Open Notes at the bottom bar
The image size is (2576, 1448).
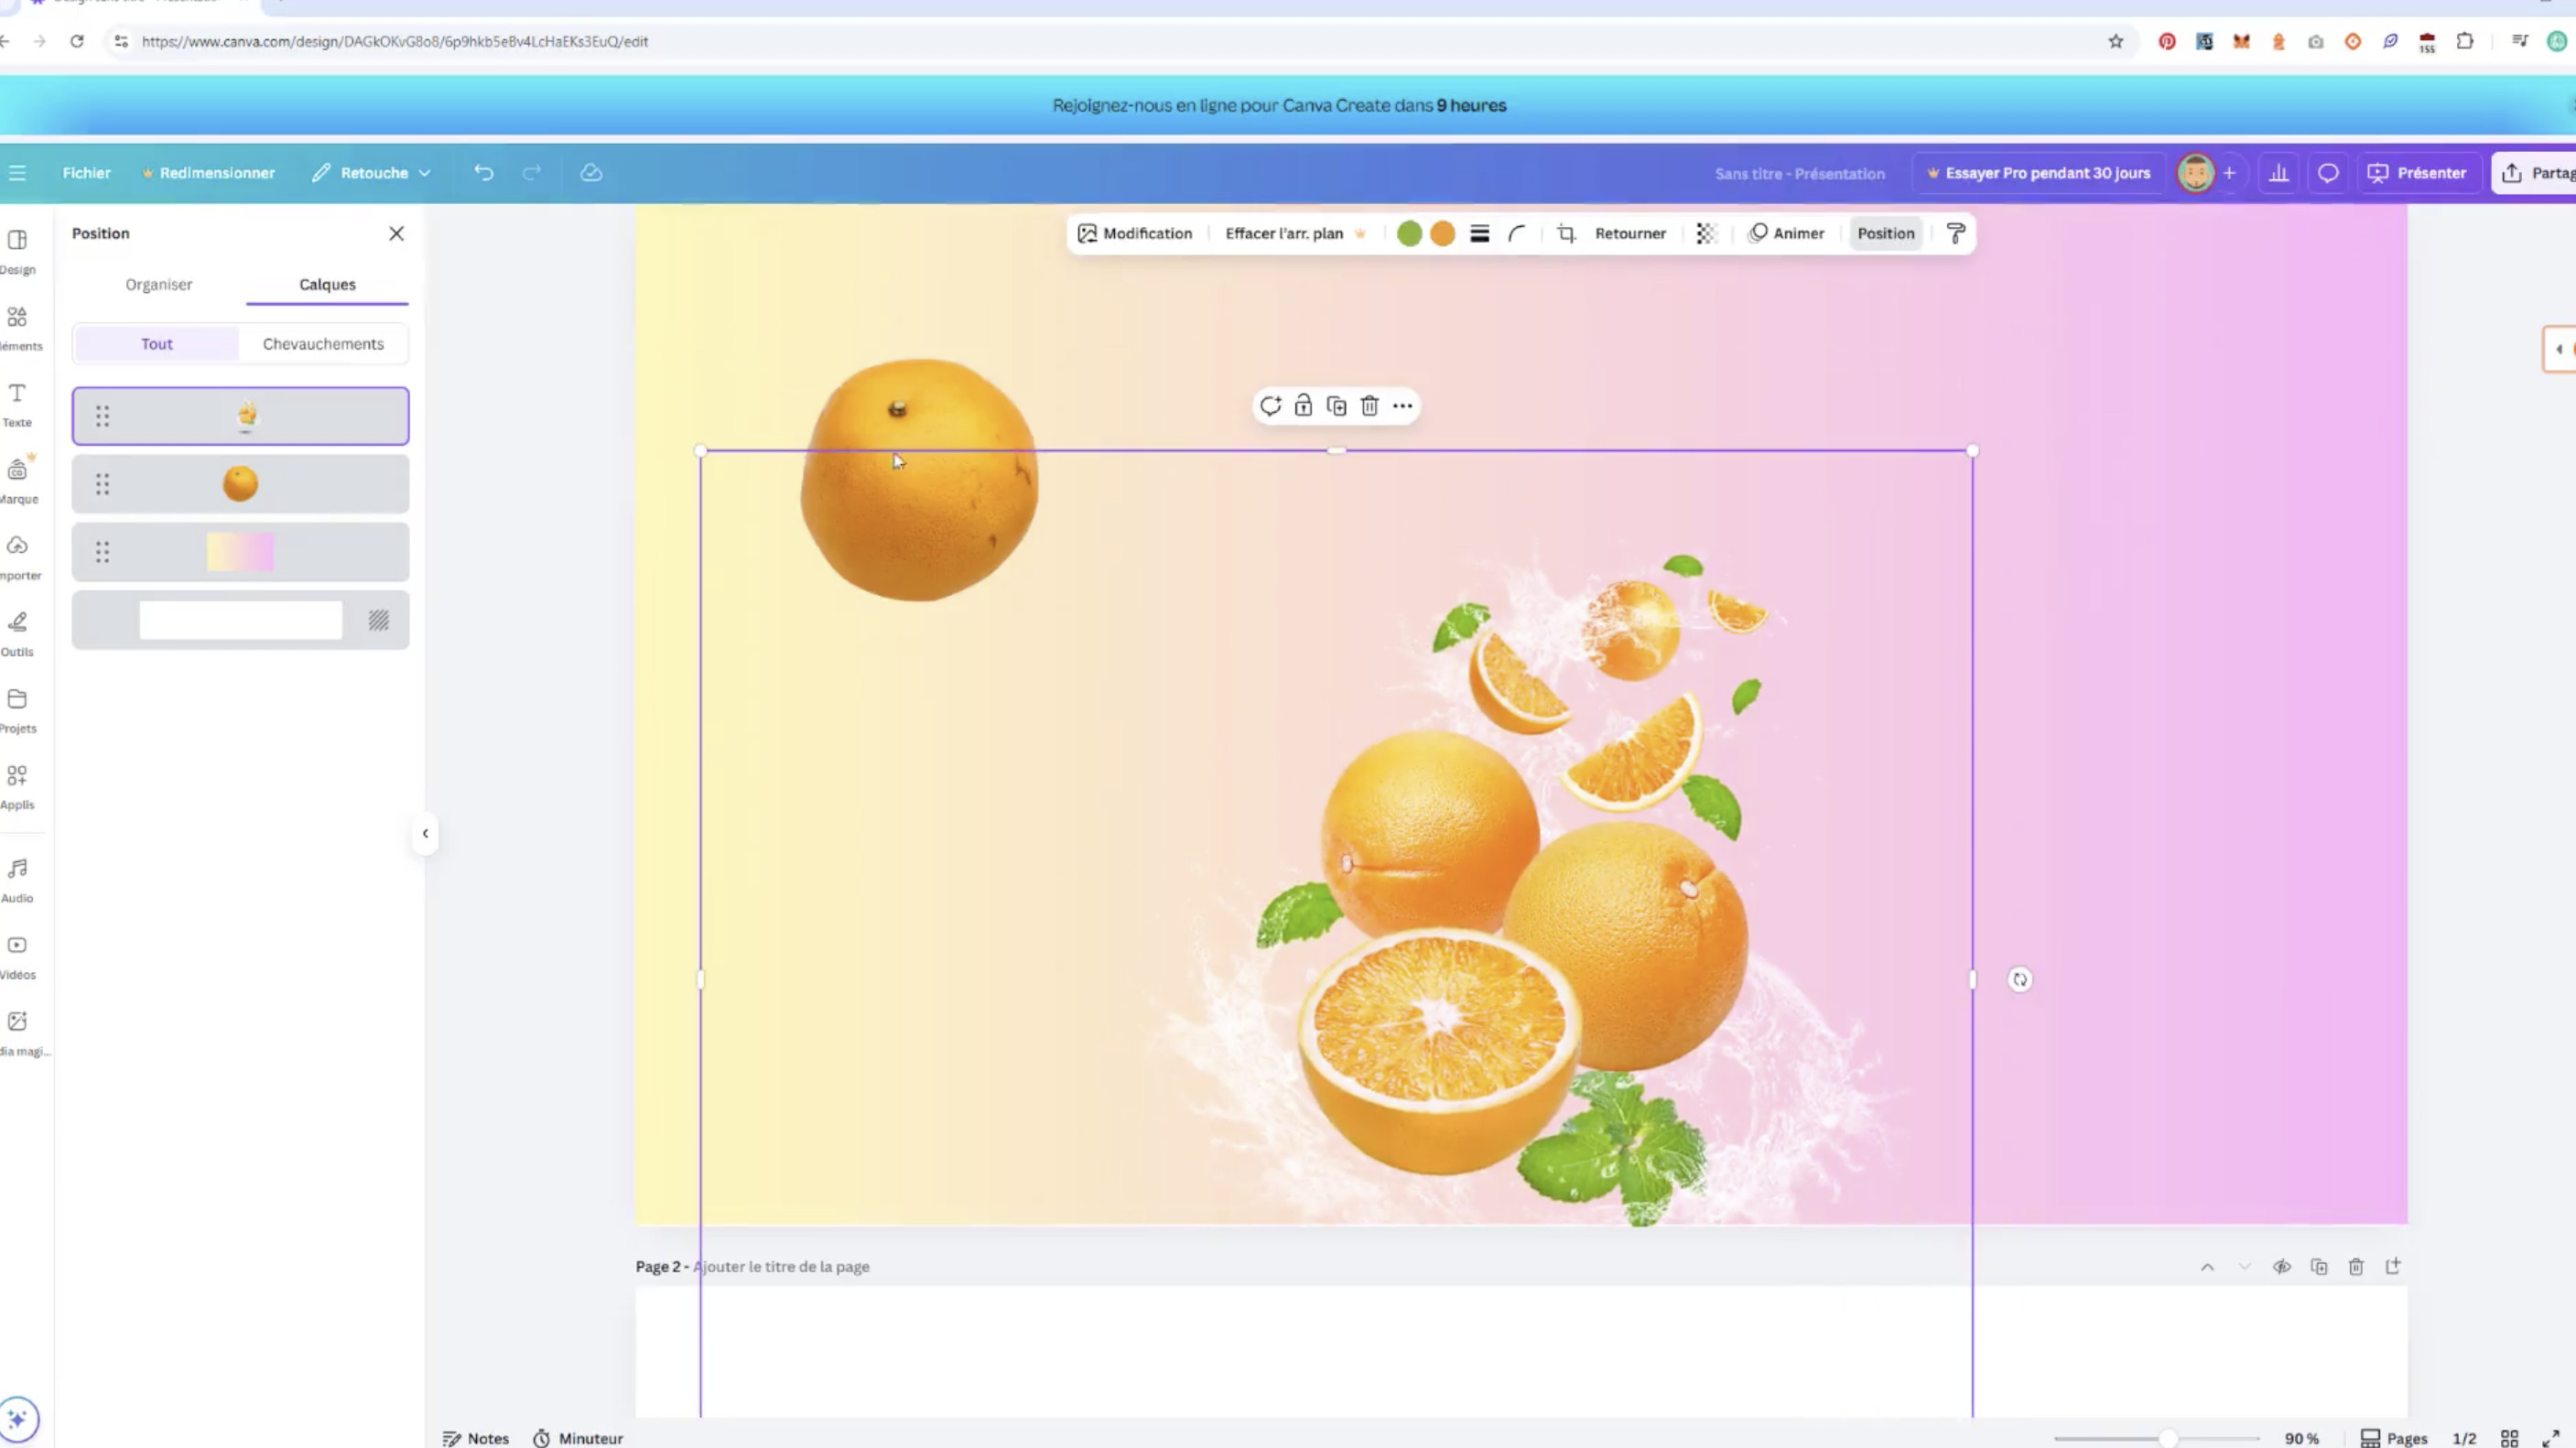coord(476,1438)
